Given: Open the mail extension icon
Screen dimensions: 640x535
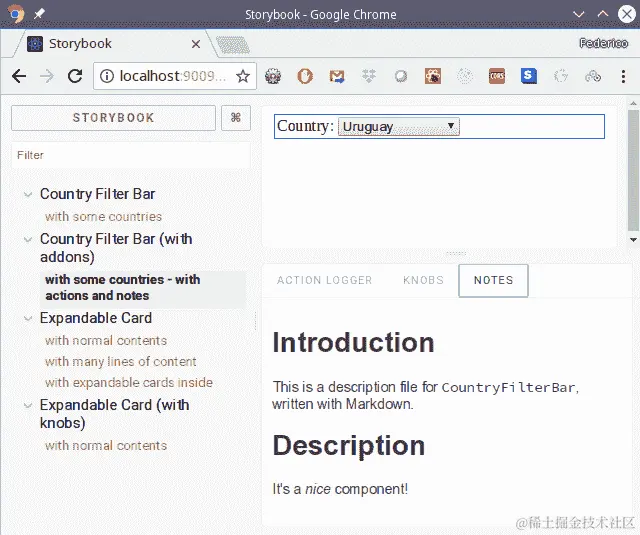Looking at the screenshot, I should (337, 76).
